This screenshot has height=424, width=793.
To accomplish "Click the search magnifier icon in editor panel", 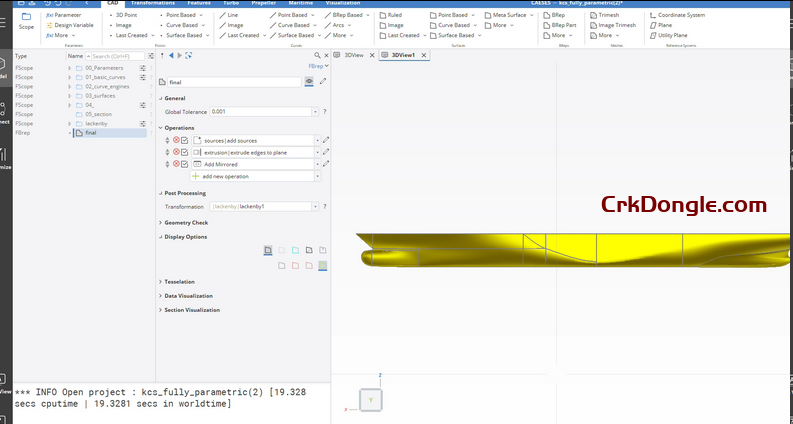I will tap(317, 56).
